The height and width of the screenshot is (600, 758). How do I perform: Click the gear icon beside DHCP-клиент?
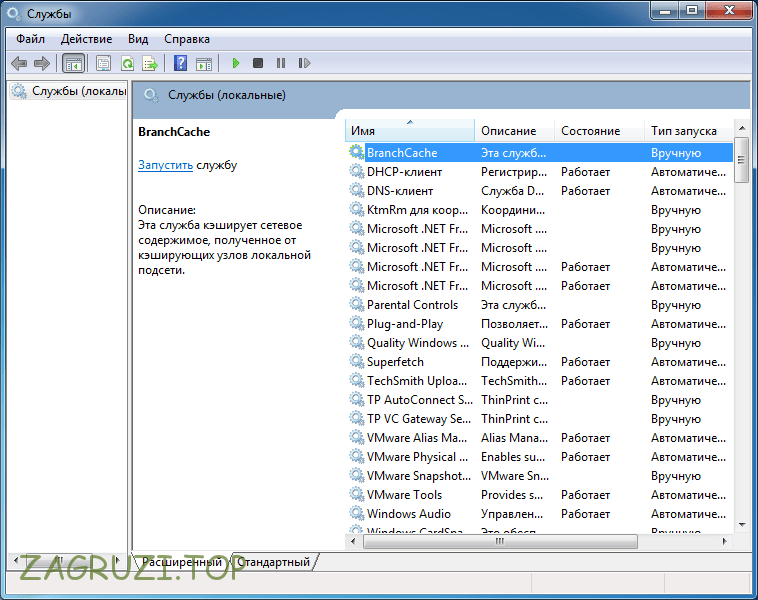tap(357, 171)
